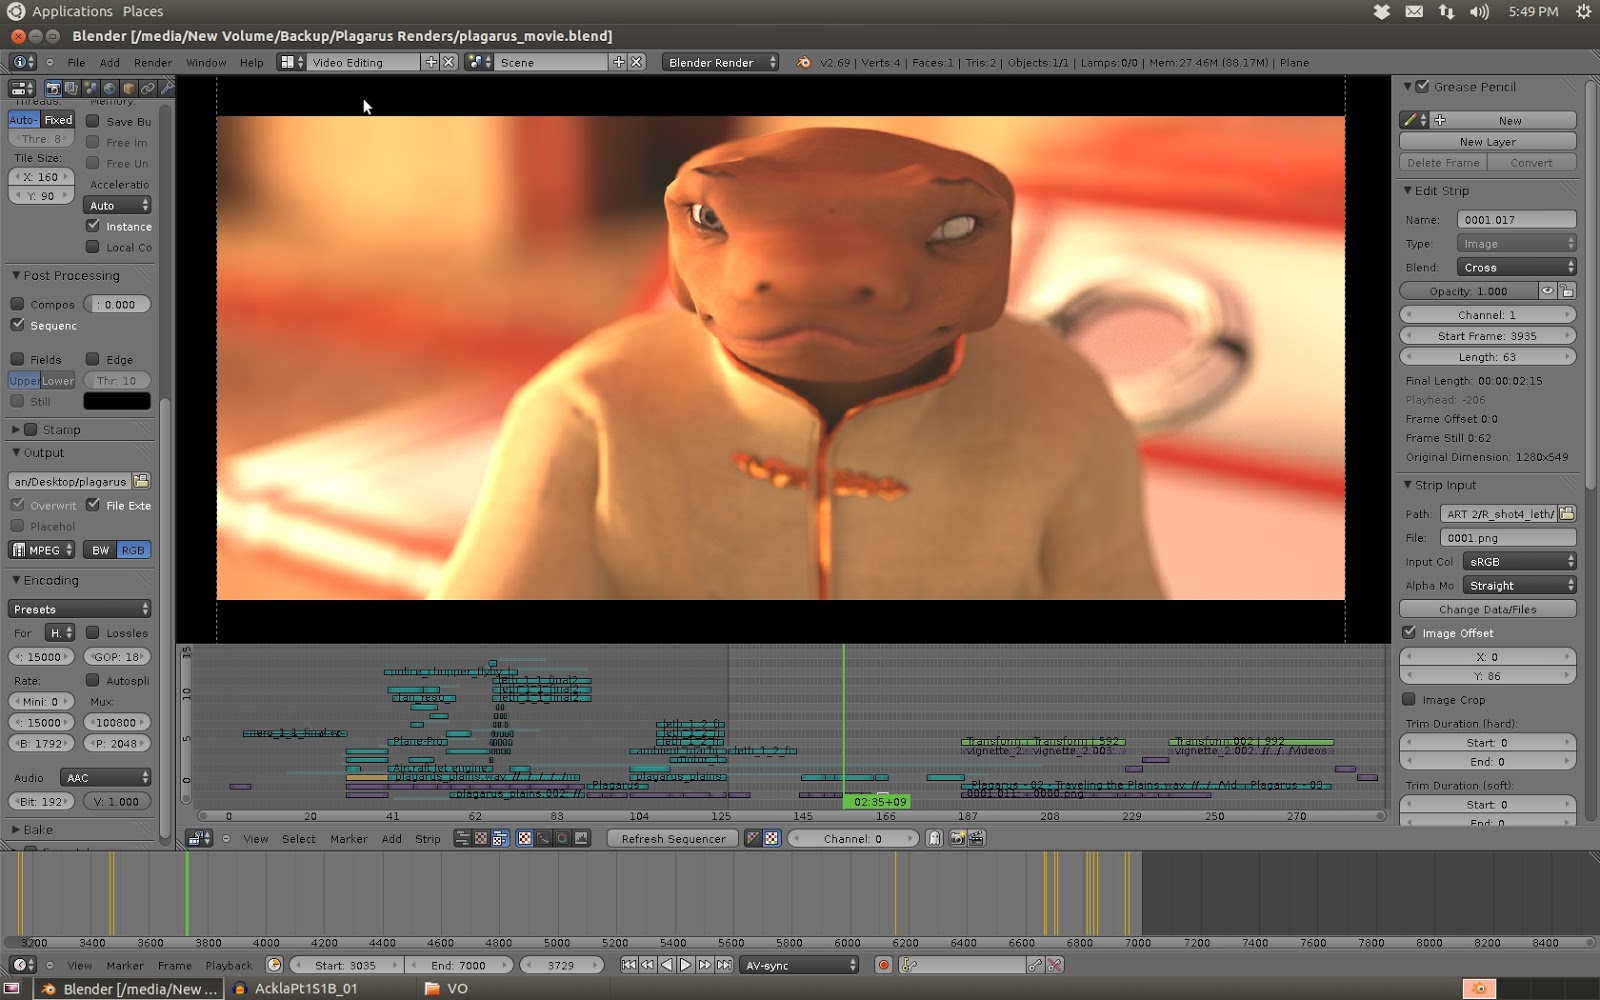This screenshot has height=1000, width=1600.
Task: Open the Constraints properties chain tab icon
Action: tap(147, 88)
